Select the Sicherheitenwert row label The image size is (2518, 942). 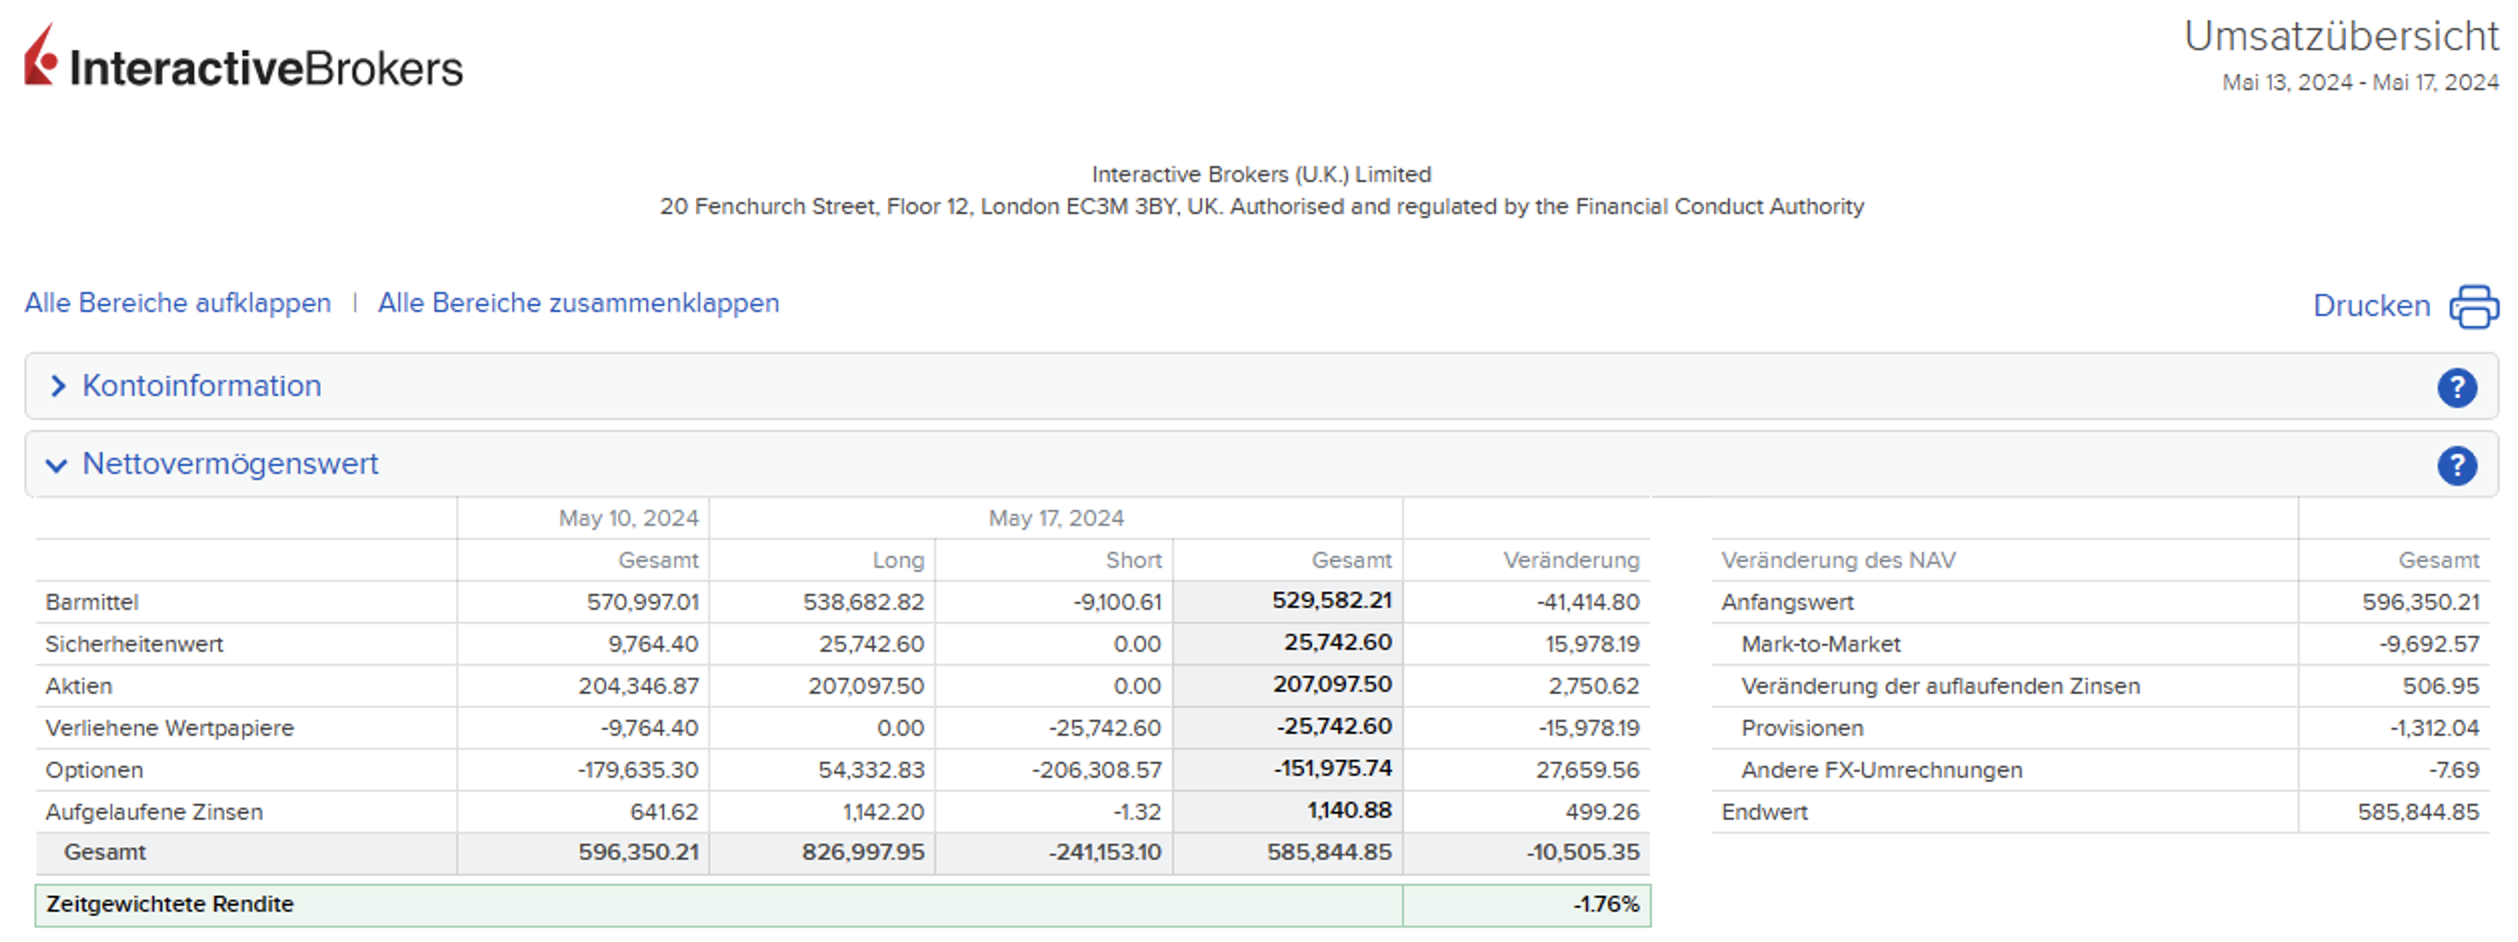pyautogui.click(x=134, y=644)
